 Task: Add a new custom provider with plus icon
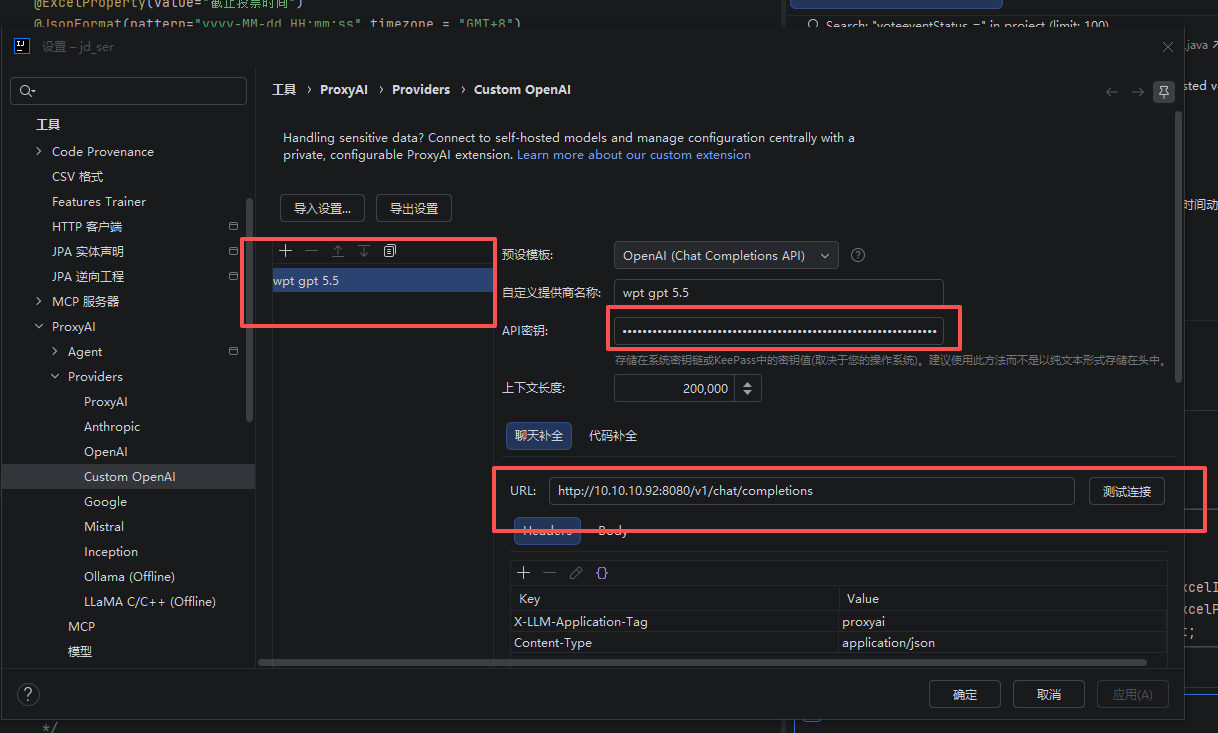(285, 251)
